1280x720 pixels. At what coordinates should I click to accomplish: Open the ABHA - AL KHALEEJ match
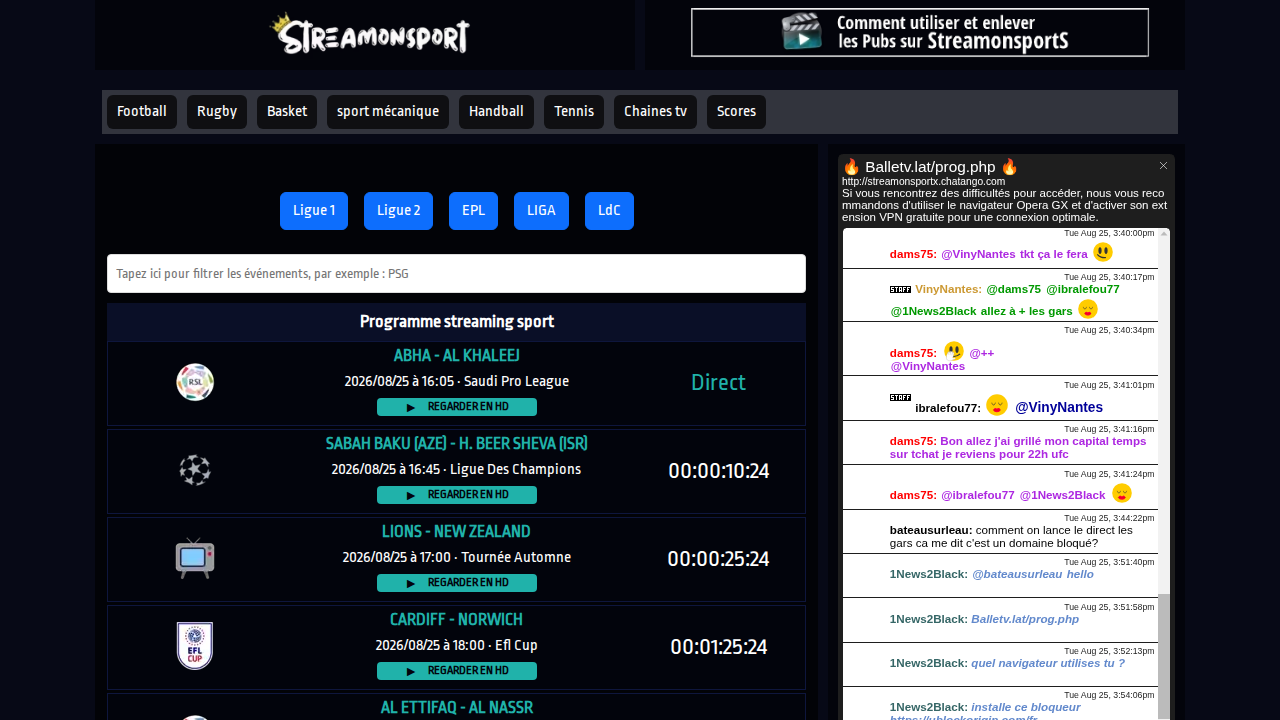click(456, 356)
